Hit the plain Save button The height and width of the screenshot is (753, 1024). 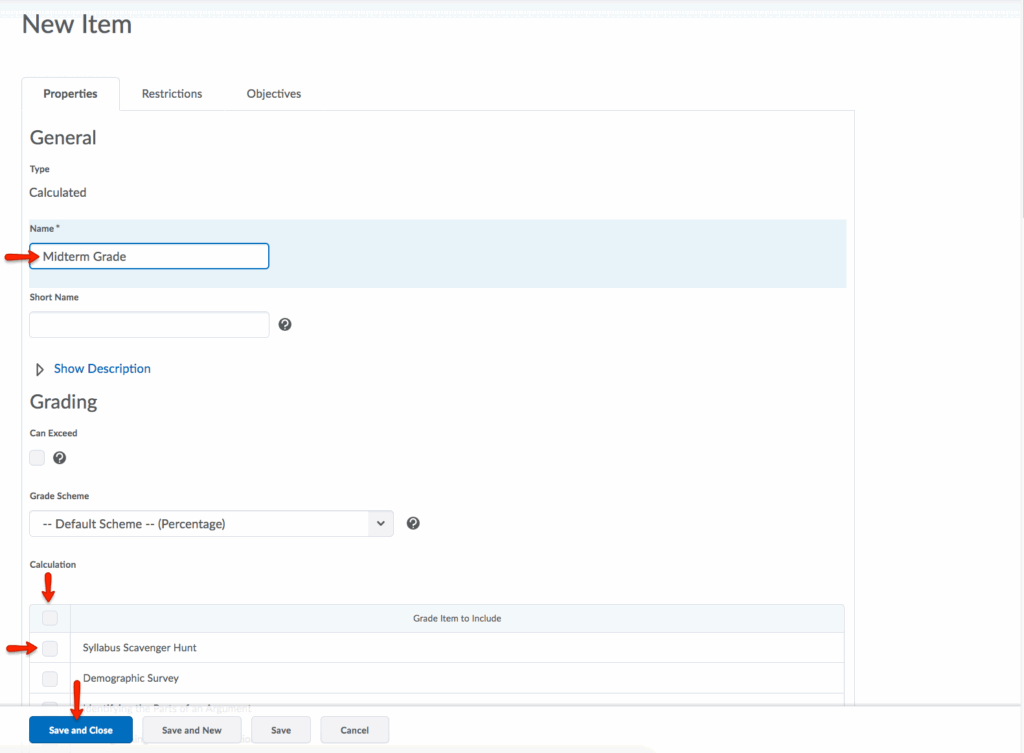click(281, 730)
